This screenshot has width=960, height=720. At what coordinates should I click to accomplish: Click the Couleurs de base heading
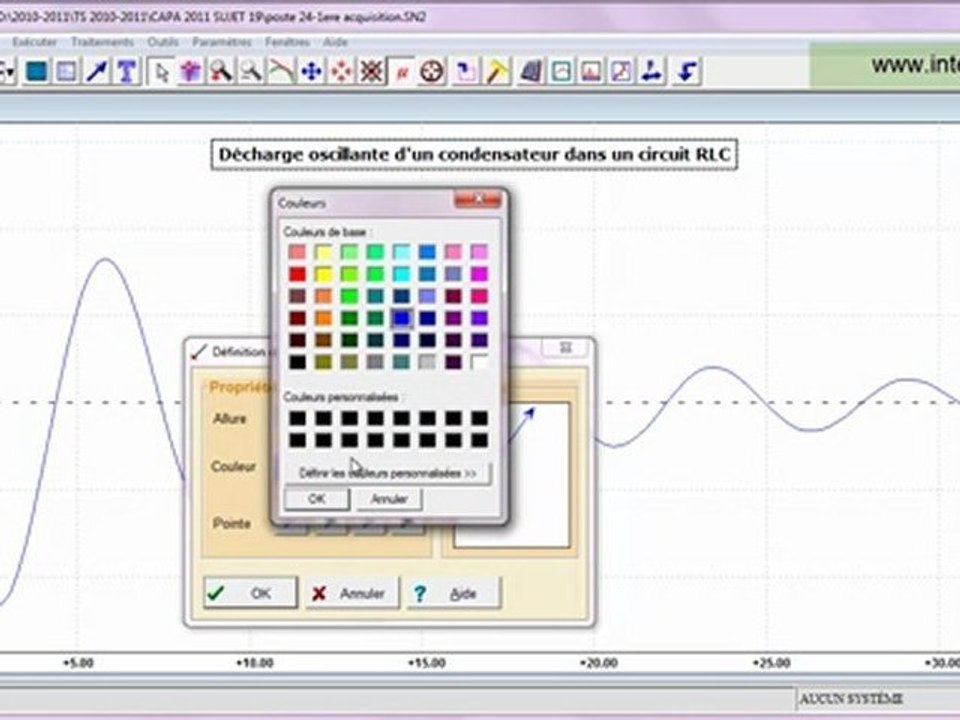(x=326, y=232)
